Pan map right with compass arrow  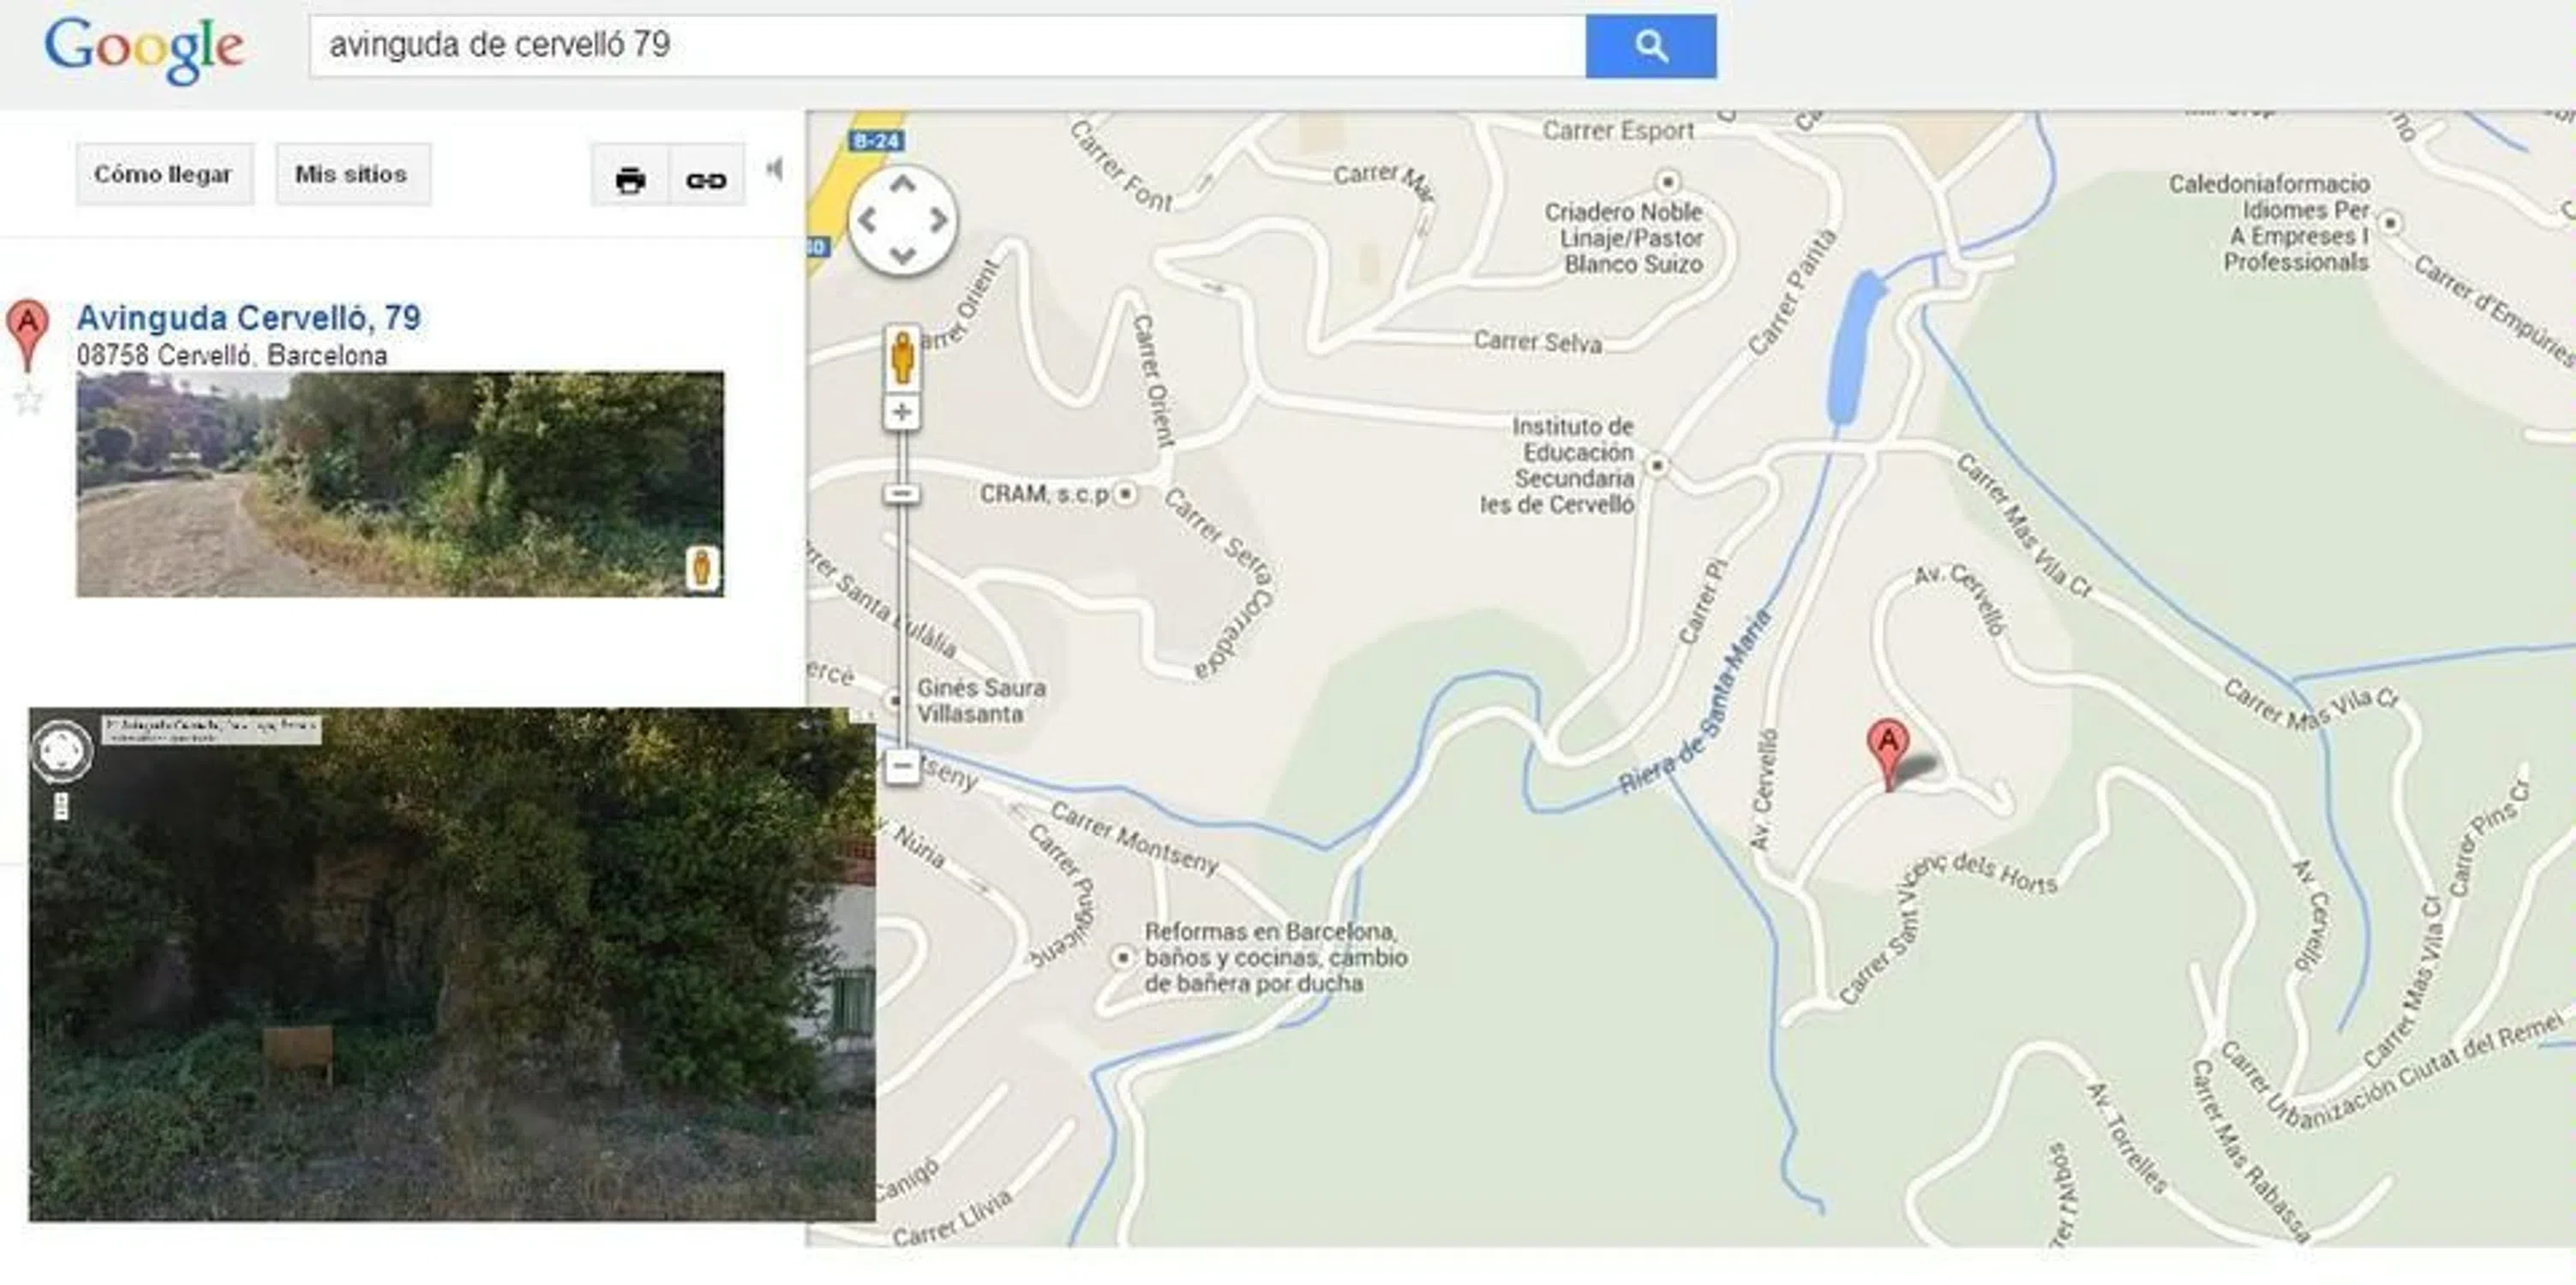pyautogui.click(x=938, y=220)
